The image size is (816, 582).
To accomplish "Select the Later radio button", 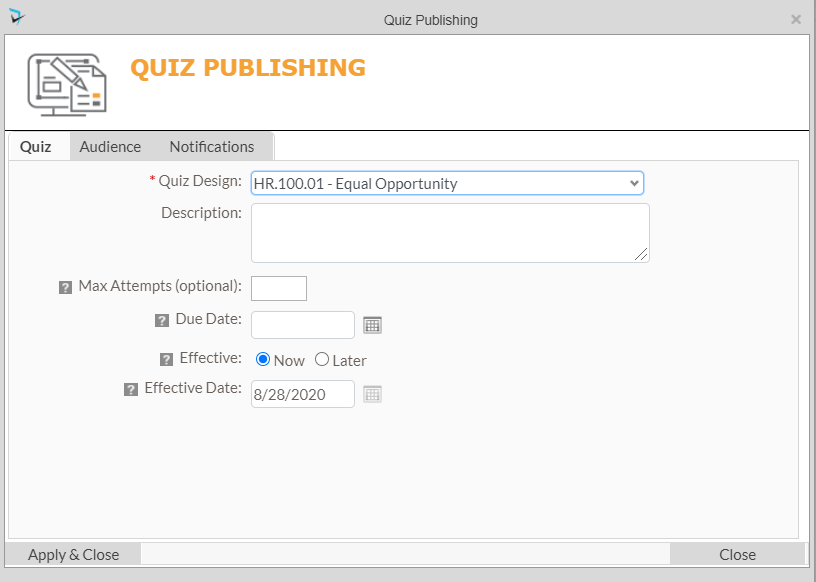I will click(x=322, y=360).
